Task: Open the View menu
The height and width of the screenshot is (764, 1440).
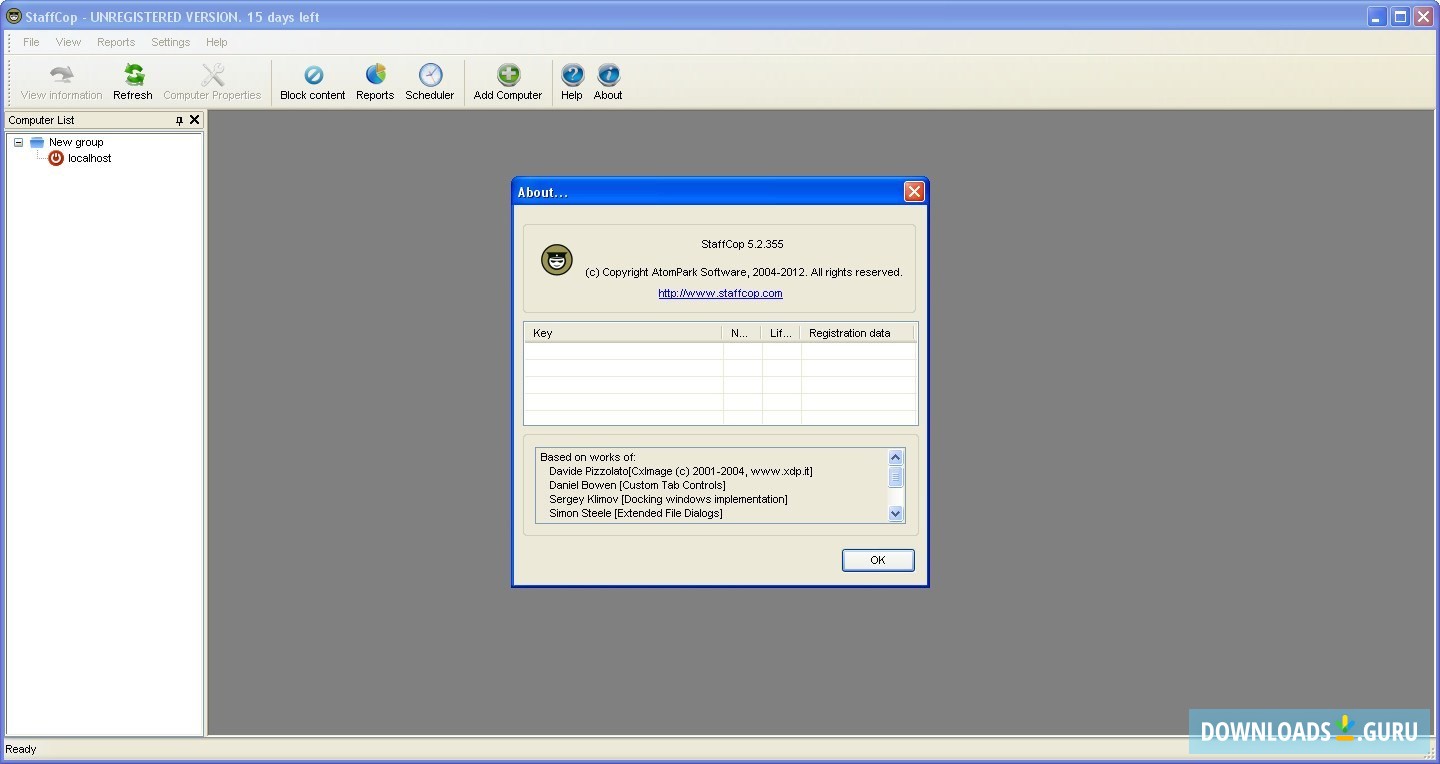Action: [x=68, y=42]
